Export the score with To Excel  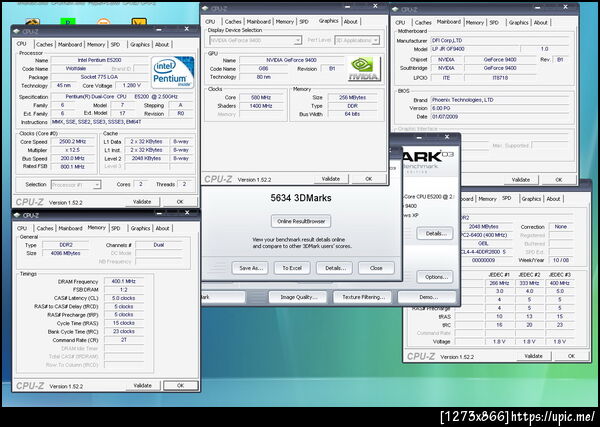click(292, 268)
